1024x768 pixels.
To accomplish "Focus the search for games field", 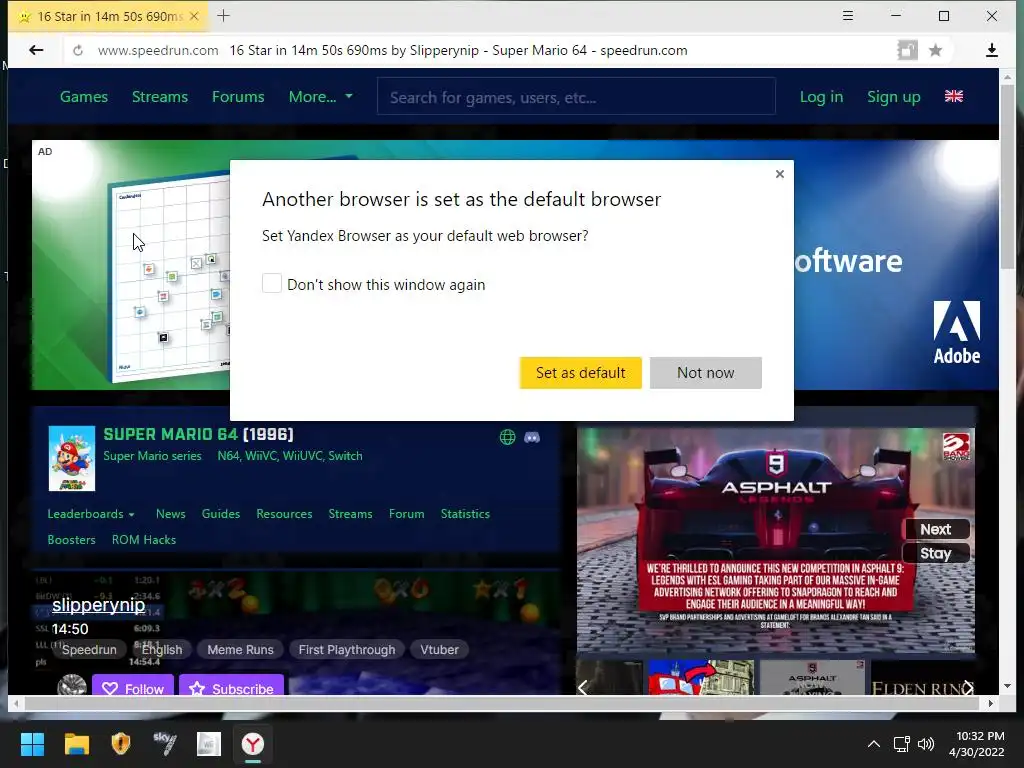I will point(576,97).
